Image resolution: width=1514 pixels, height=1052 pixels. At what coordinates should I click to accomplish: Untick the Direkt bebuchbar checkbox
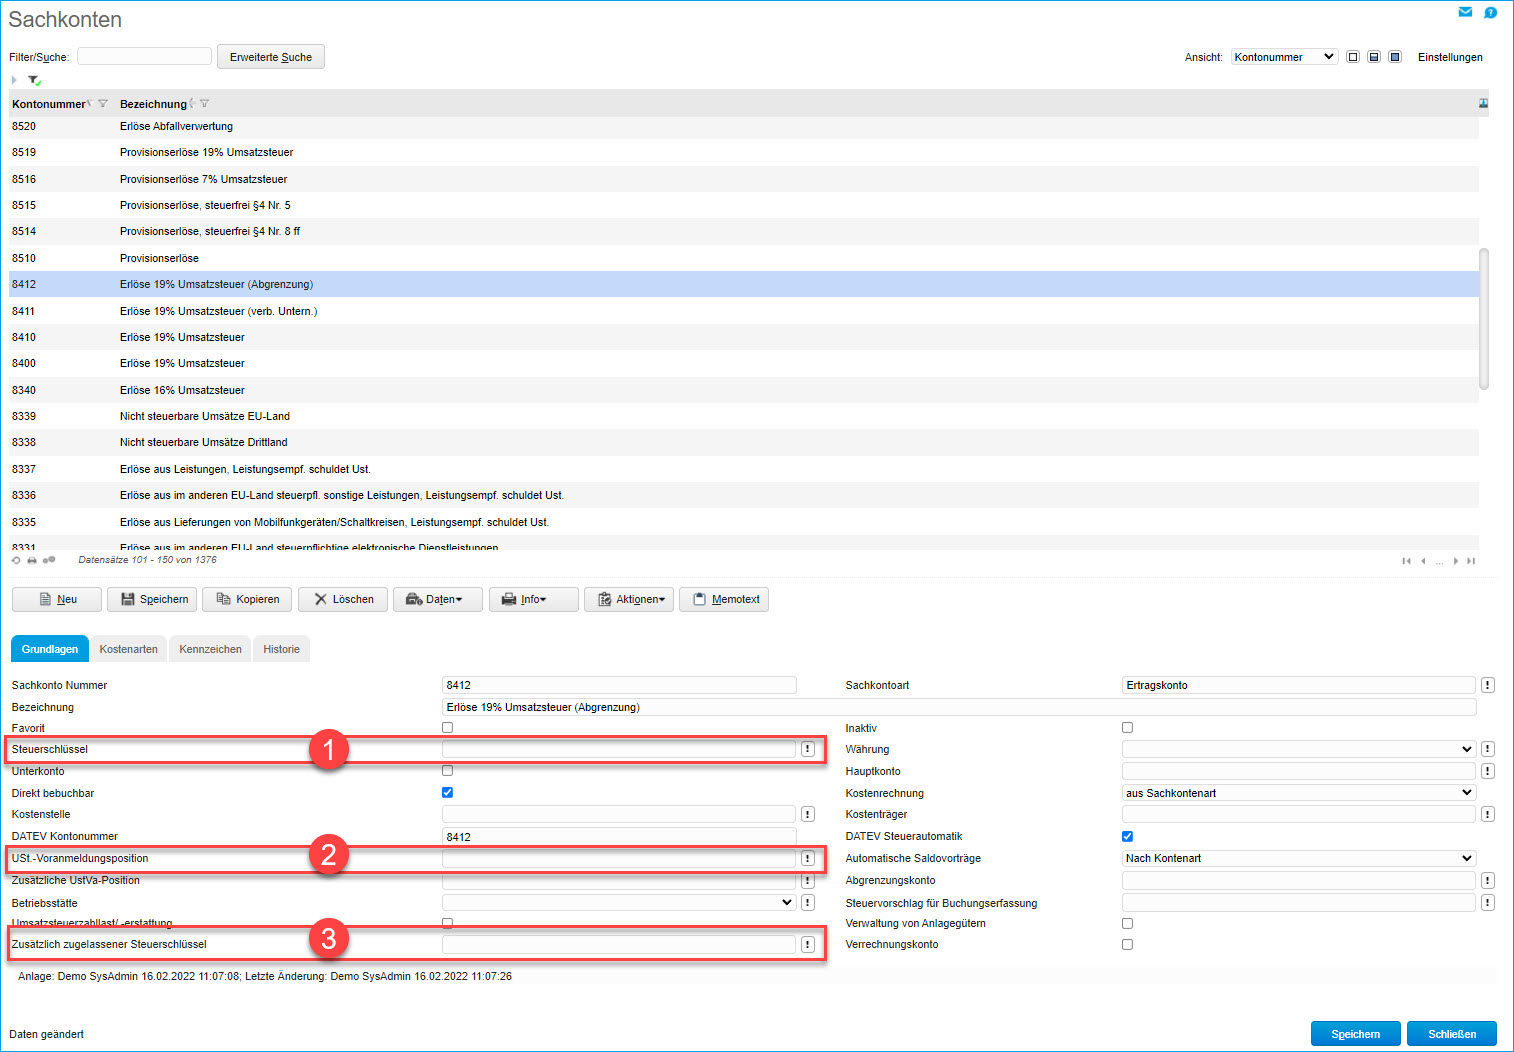click(447, 792)
